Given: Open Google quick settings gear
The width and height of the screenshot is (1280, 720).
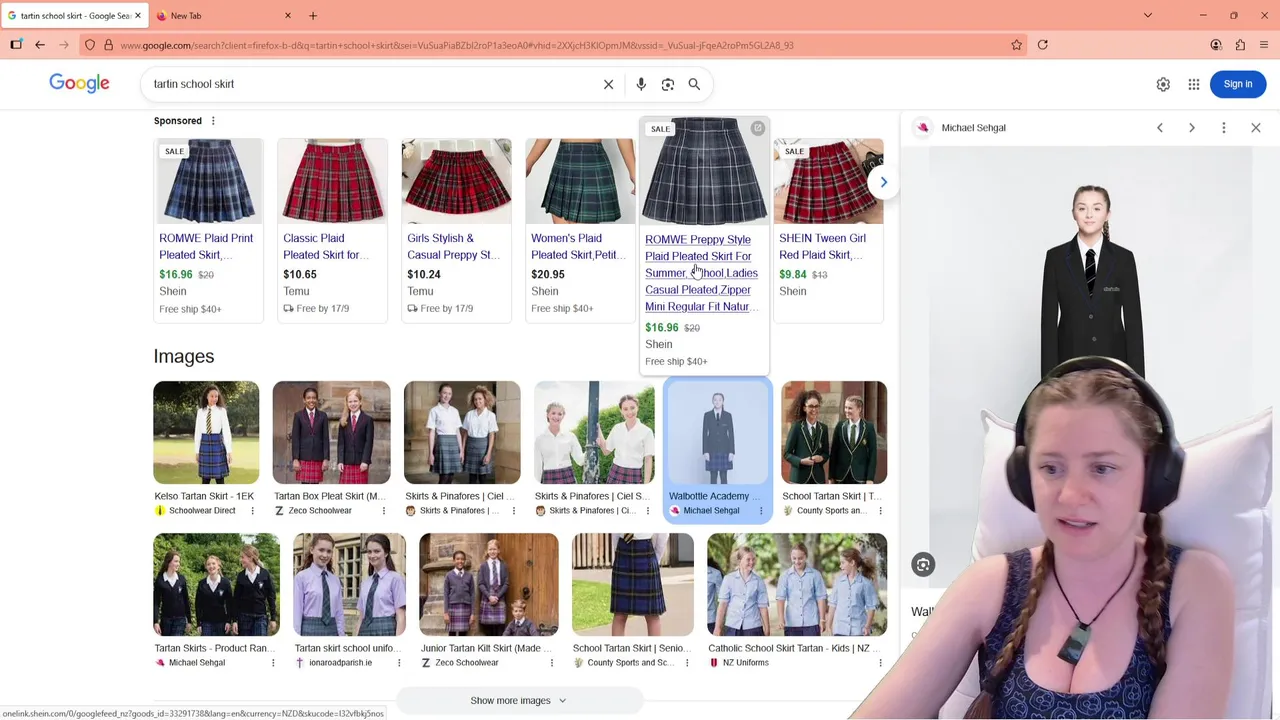Looking at the screenshot, I should coord(1163,85).
